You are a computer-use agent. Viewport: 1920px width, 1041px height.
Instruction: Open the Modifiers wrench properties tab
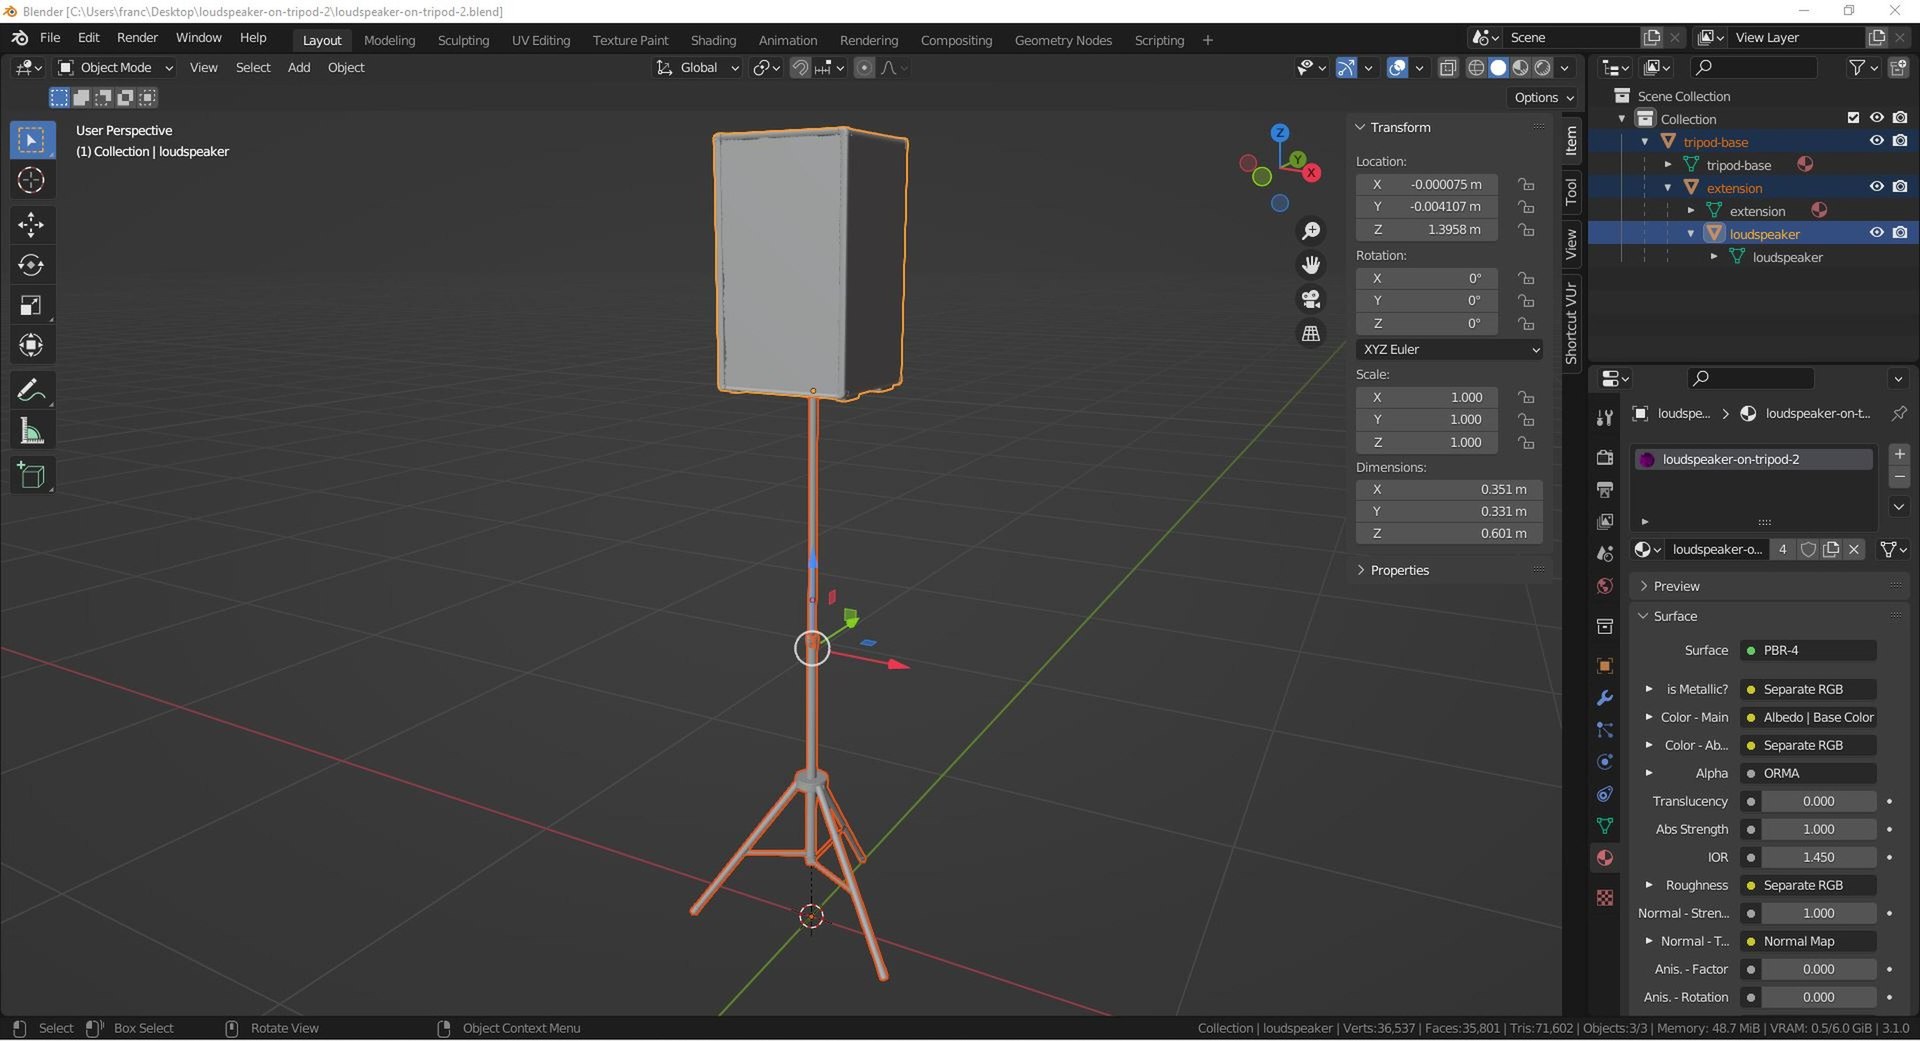[x=1605, y=698]
